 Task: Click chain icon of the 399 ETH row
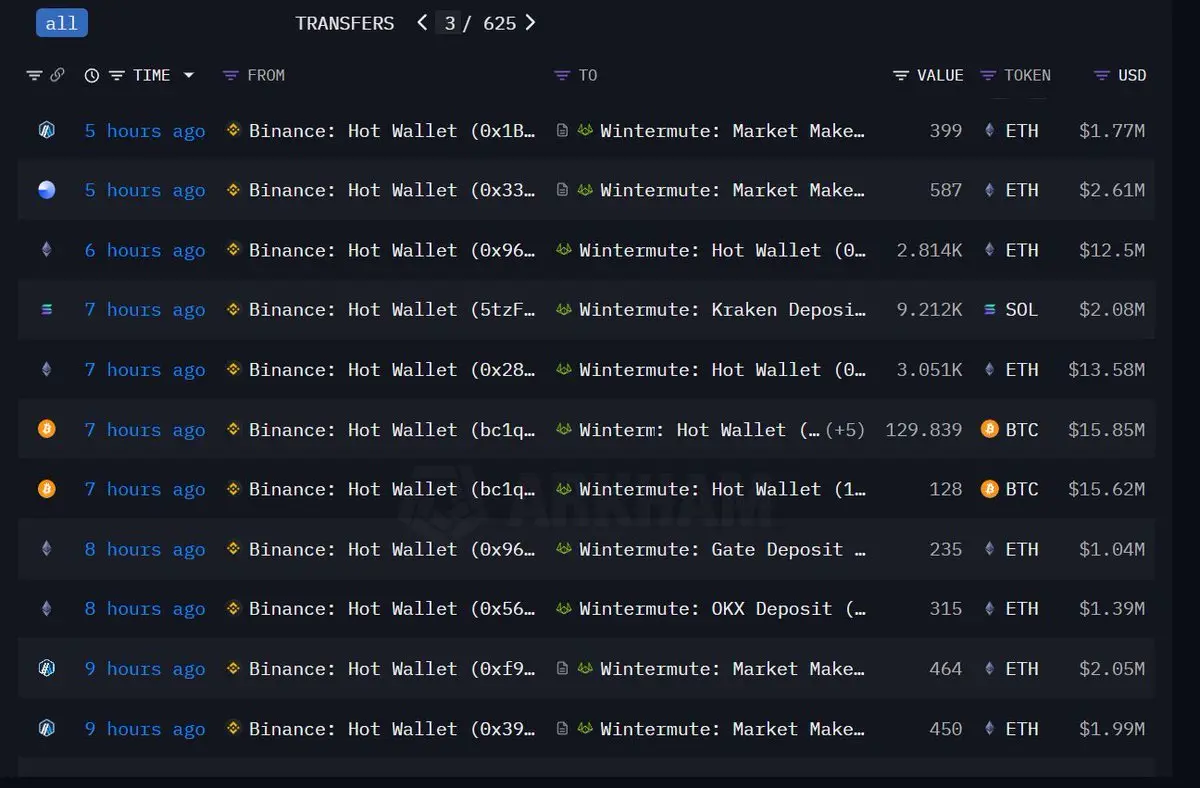point(46,130)
